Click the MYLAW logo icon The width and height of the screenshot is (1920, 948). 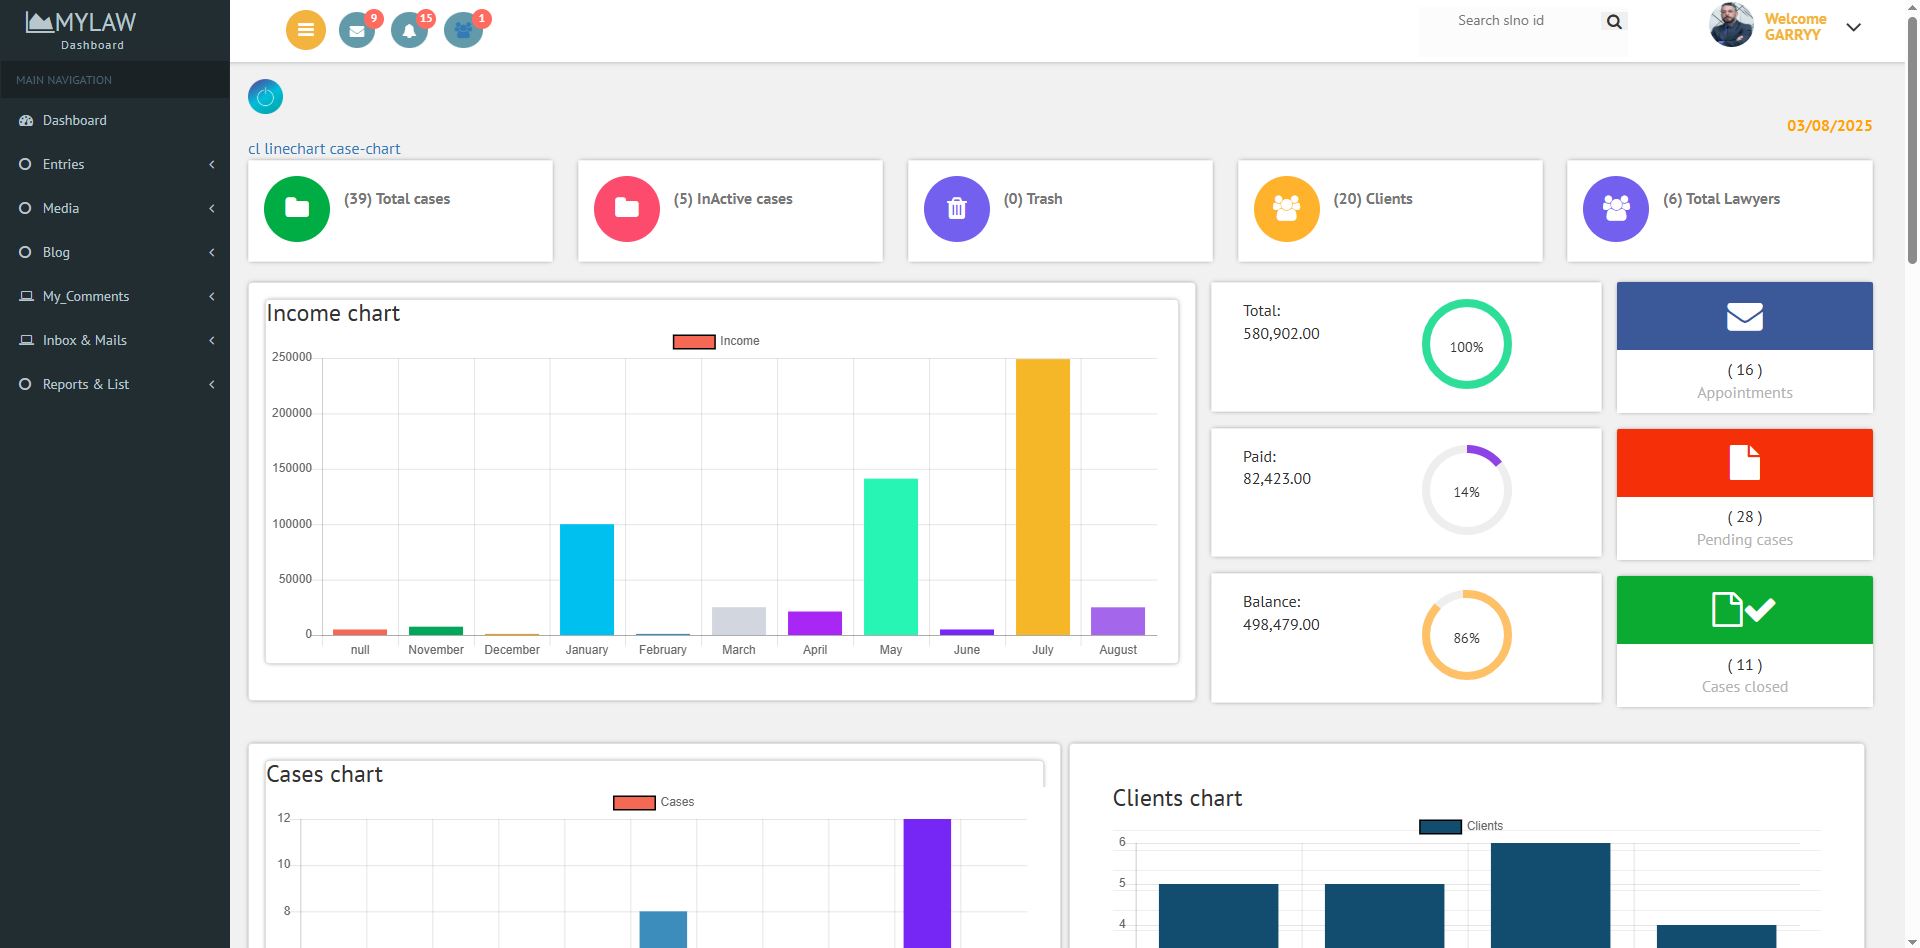39,21
